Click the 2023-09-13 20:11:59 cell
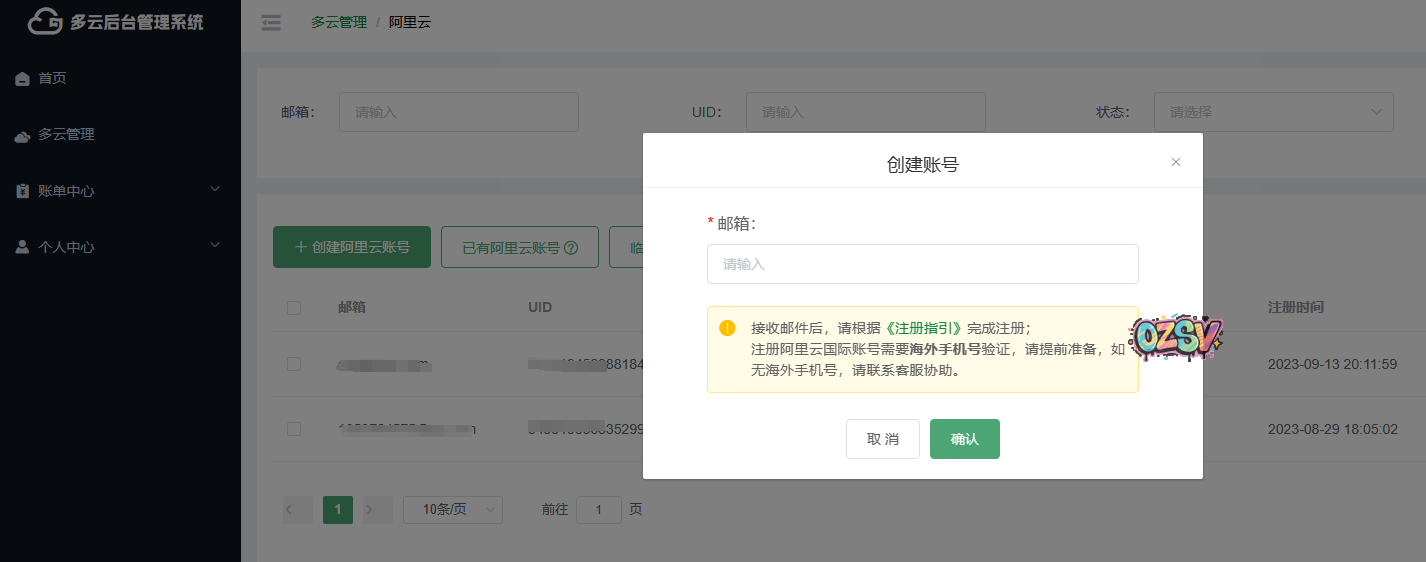The width and height of the screenshot is (1426, 562). 1332,364
